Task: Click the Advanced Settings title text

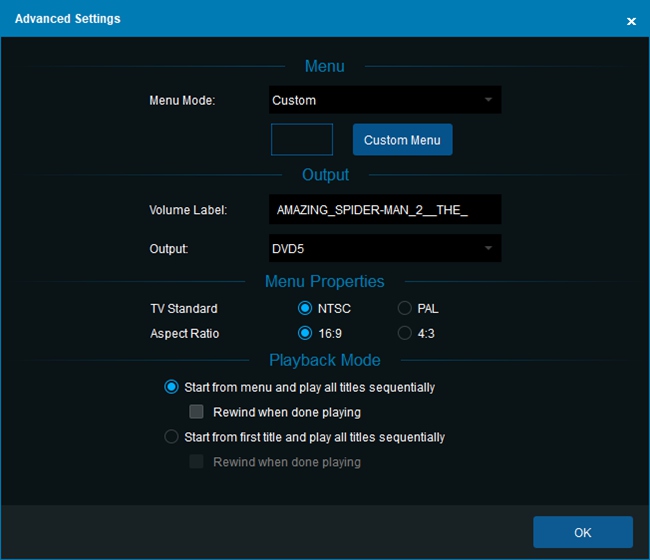Action: click(68, 19)
